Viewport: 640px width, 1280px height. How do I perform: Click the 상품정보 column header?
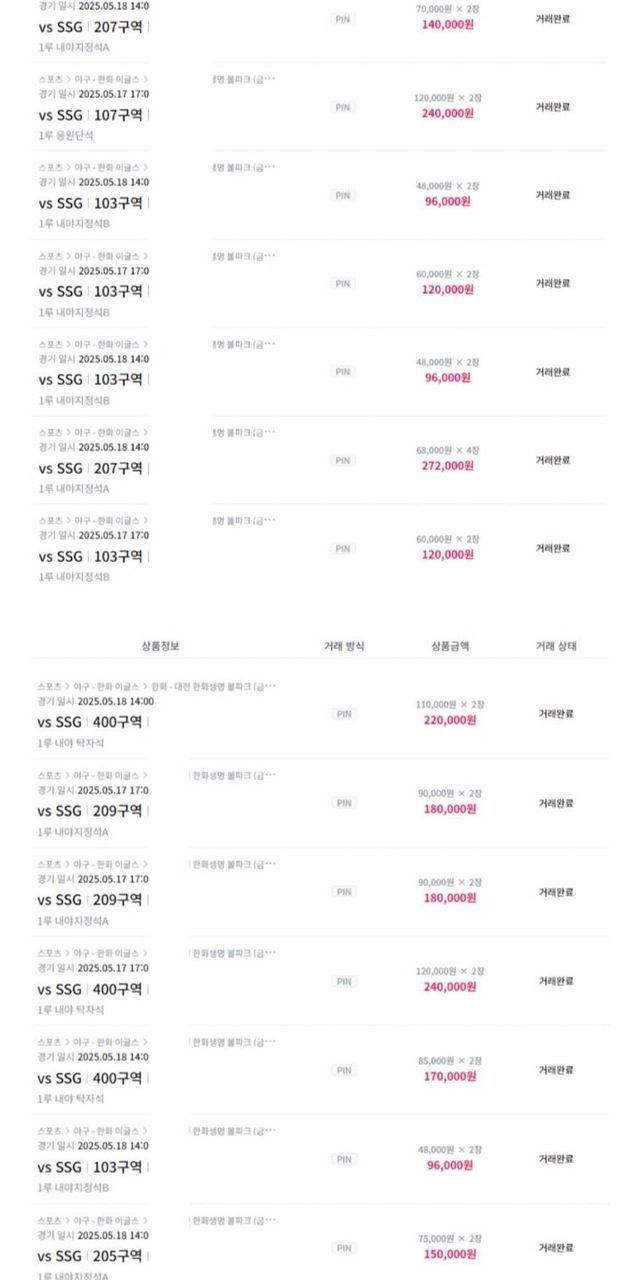(161, 646)
